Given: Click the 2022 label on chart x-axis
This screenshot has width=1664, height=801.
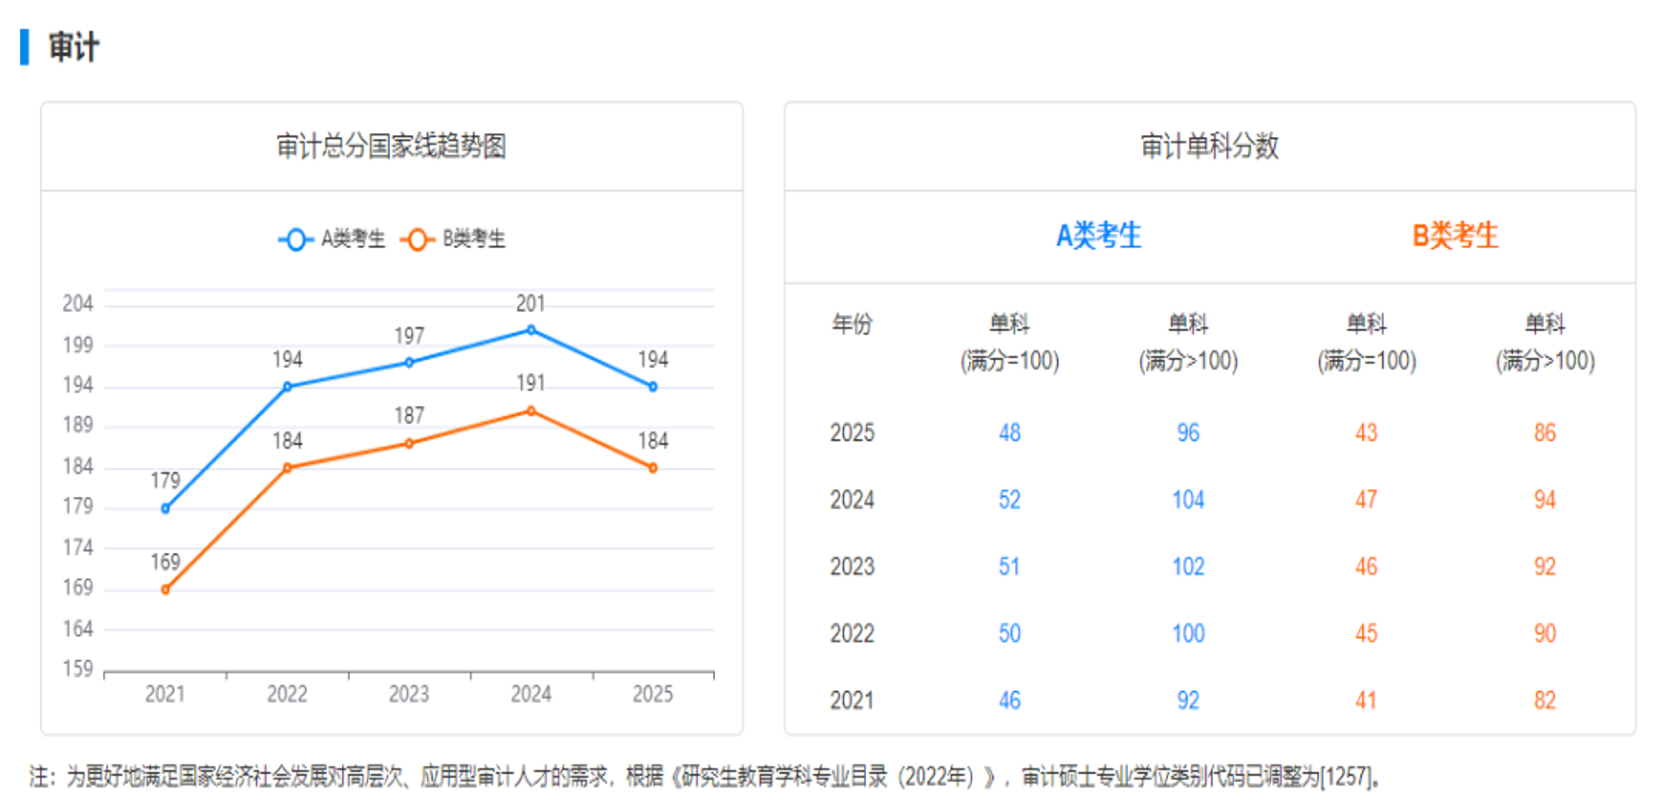Looking at the screenshot, I should tap(287, 694).
